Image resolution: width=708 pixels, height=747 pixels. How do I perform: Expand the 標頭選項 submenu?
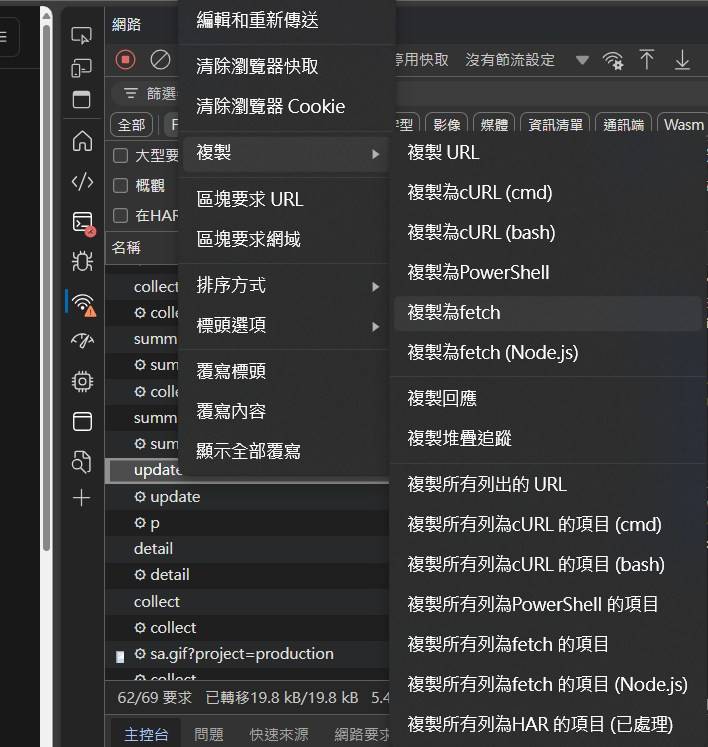pos(286,326)
